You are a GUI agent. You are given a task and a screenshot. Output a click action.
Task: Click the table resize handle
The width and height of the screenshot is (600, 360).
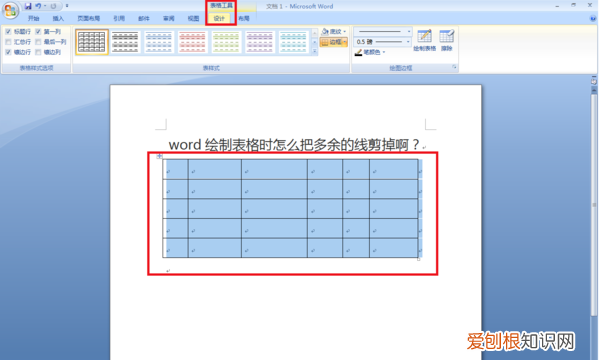point(419,259)
